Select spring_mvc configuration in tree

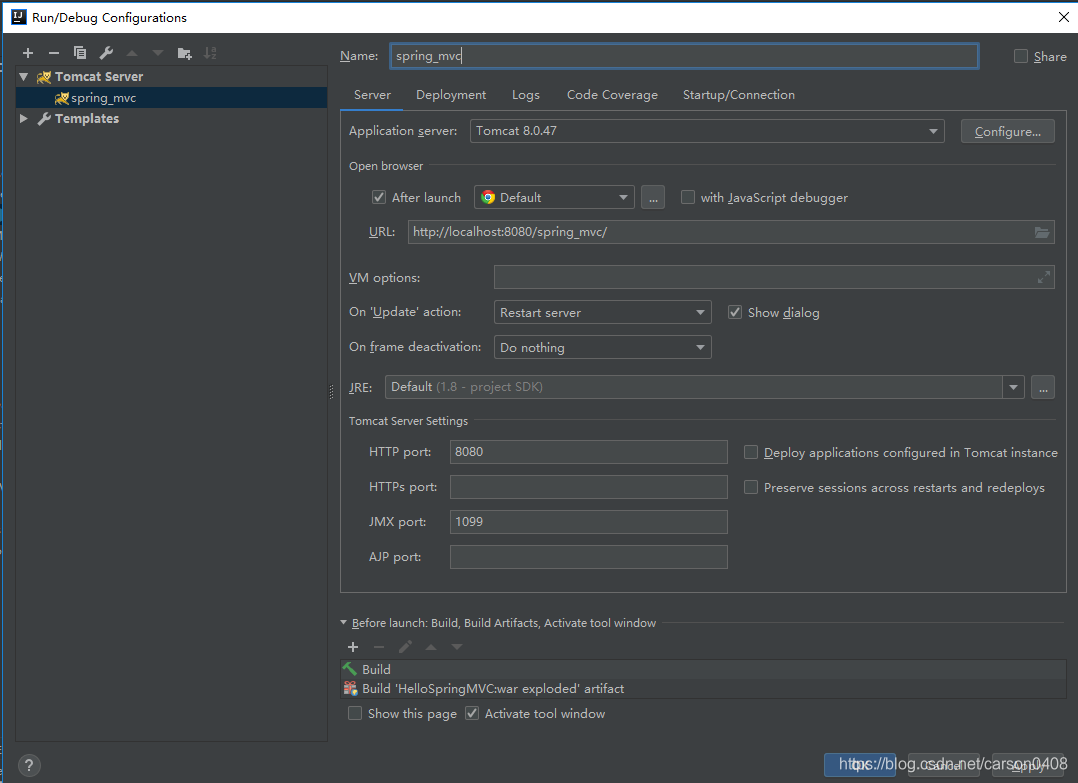(171, 98)
